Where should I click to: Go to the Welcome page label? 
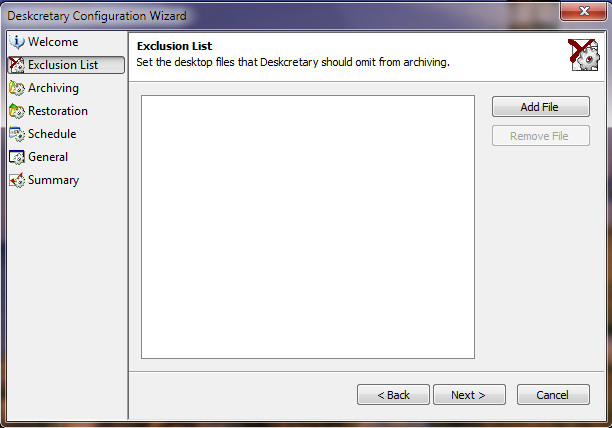[x=53, y=42]
